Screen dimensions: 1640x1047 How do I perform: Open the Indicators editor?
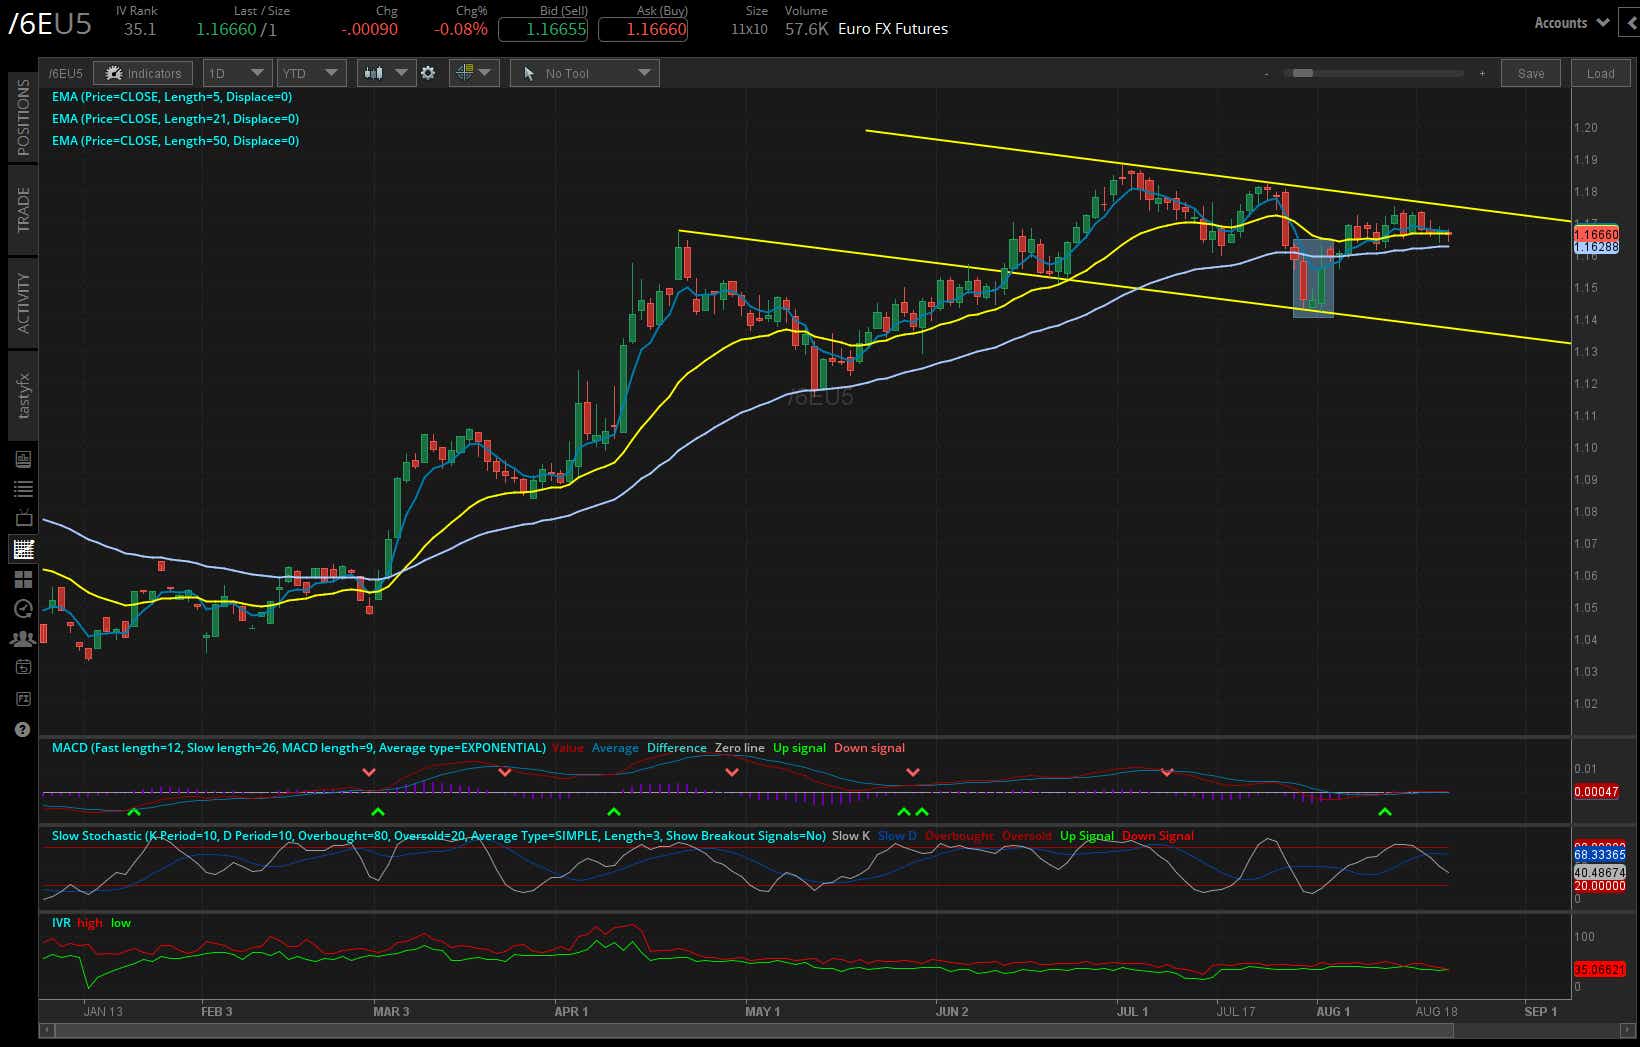(142, 72)
